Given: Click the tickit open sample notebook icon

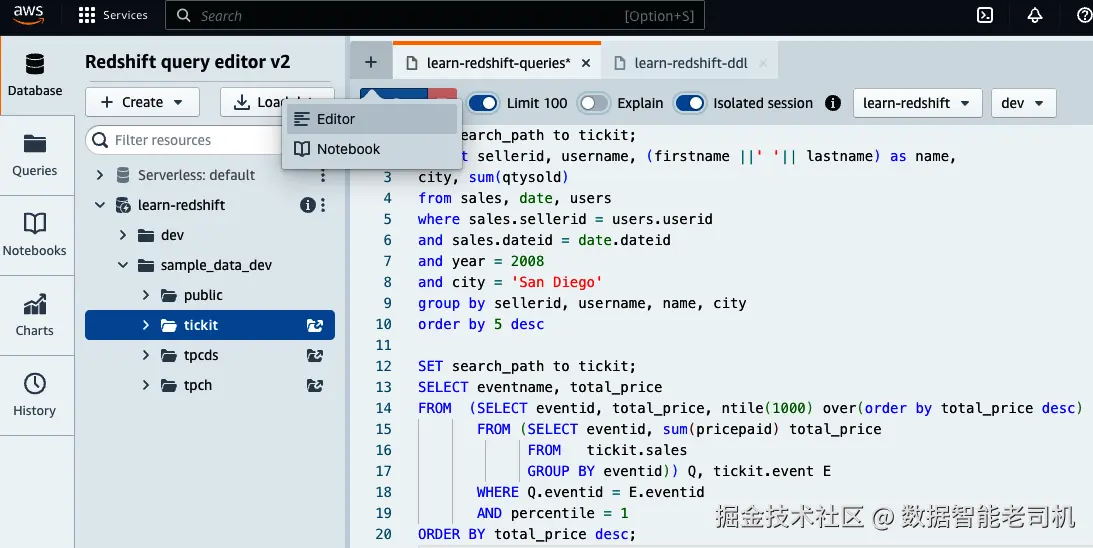Looking at the screenshot, I should 315,325.
